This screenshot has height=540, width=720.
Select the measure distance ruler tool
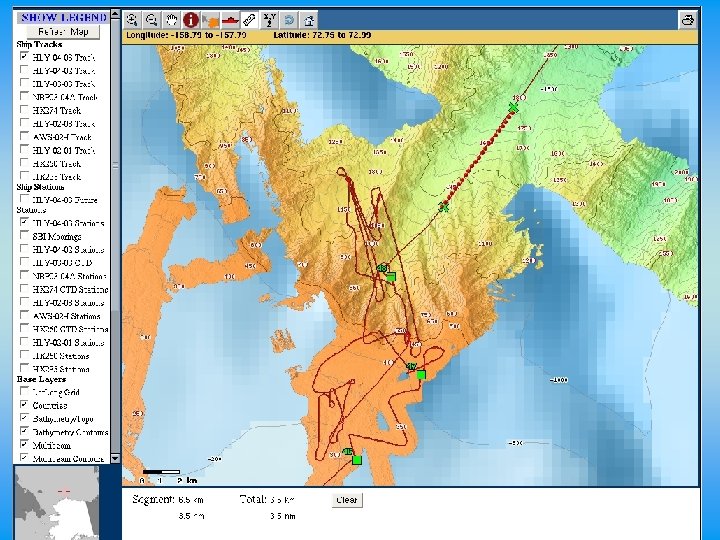249,19
